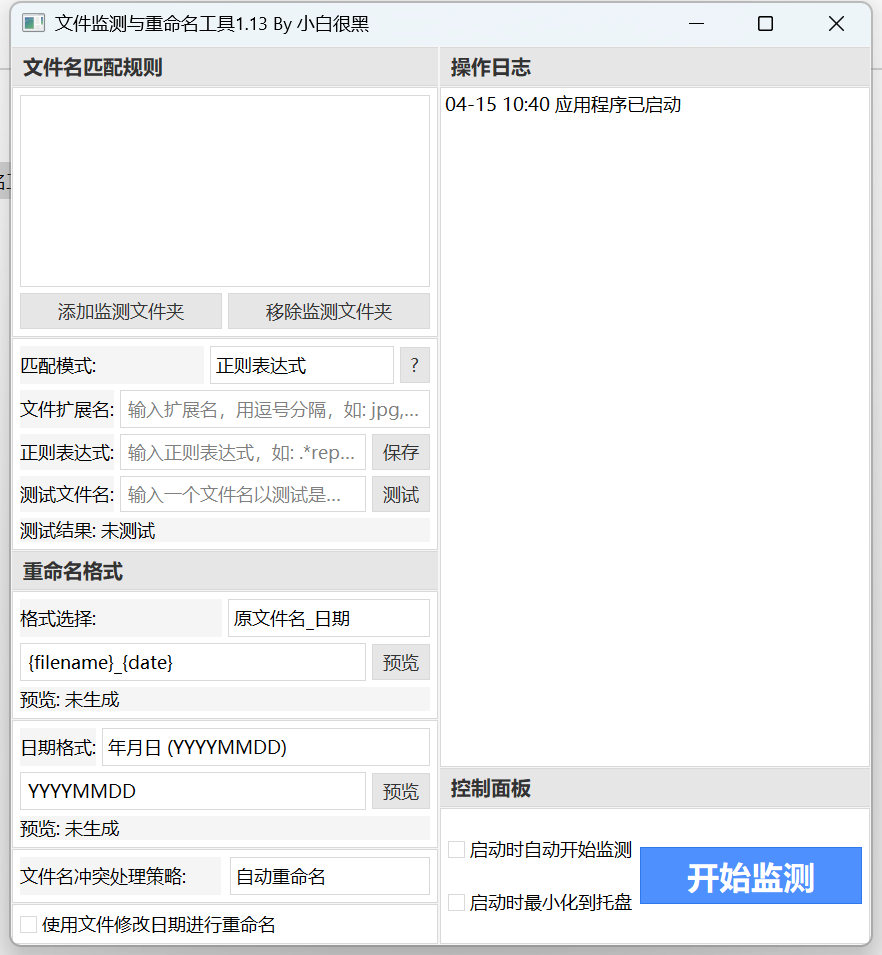The image size is (882, 955).
Task: Click the 测试 button
Action: point(401,495)
